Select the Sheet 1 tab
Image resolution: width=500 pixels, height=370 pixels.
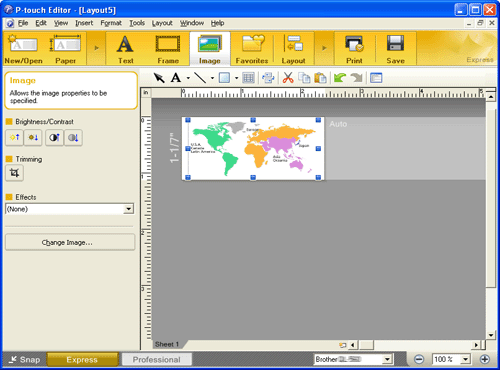point(167,344)
